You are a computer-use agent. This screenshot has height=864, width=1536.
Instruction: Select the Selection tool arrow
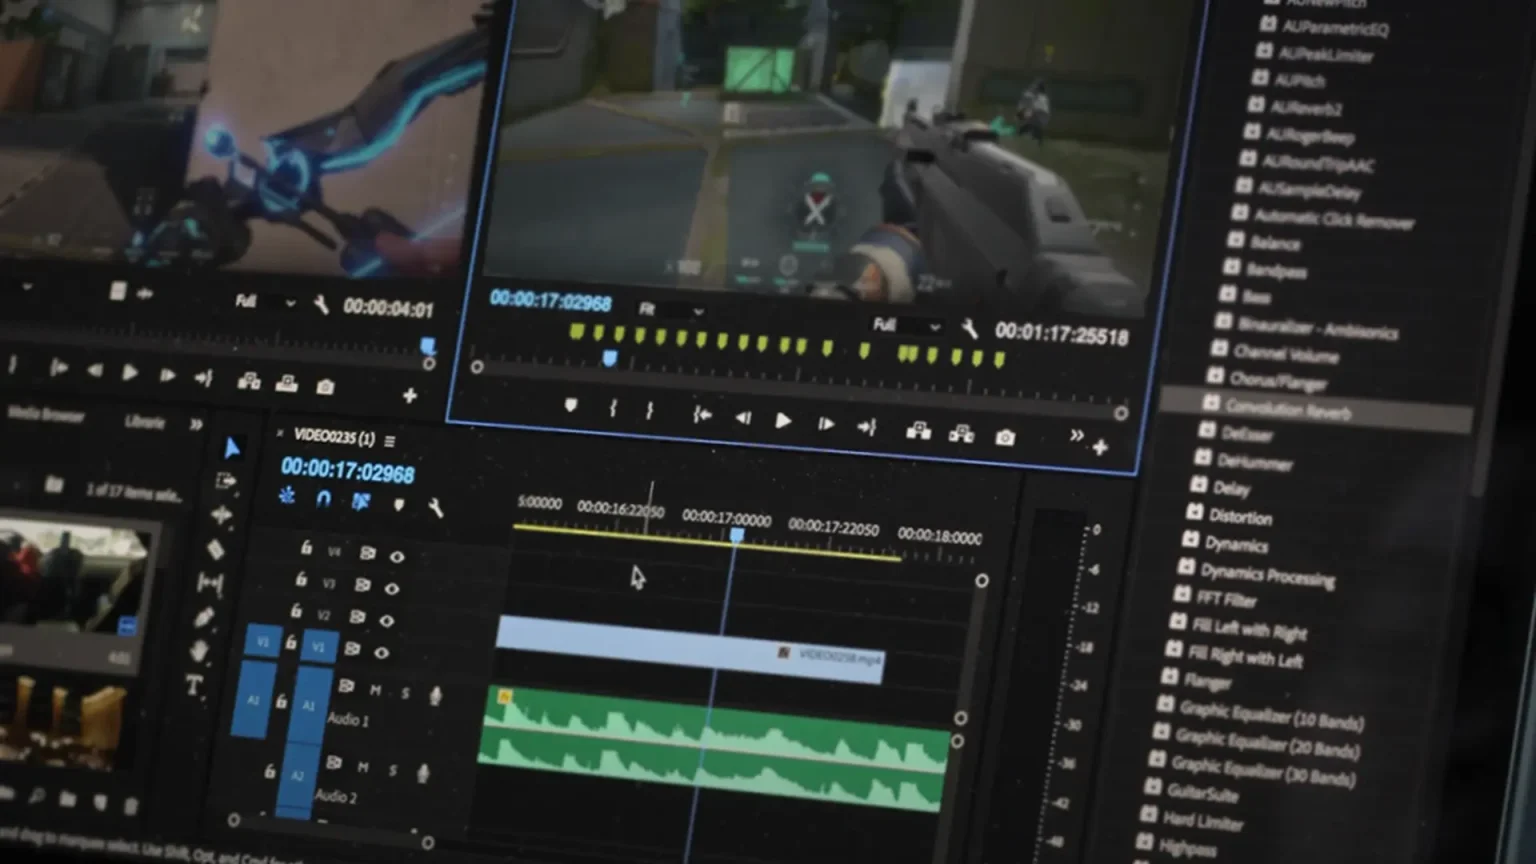click(x=232, y=448)
